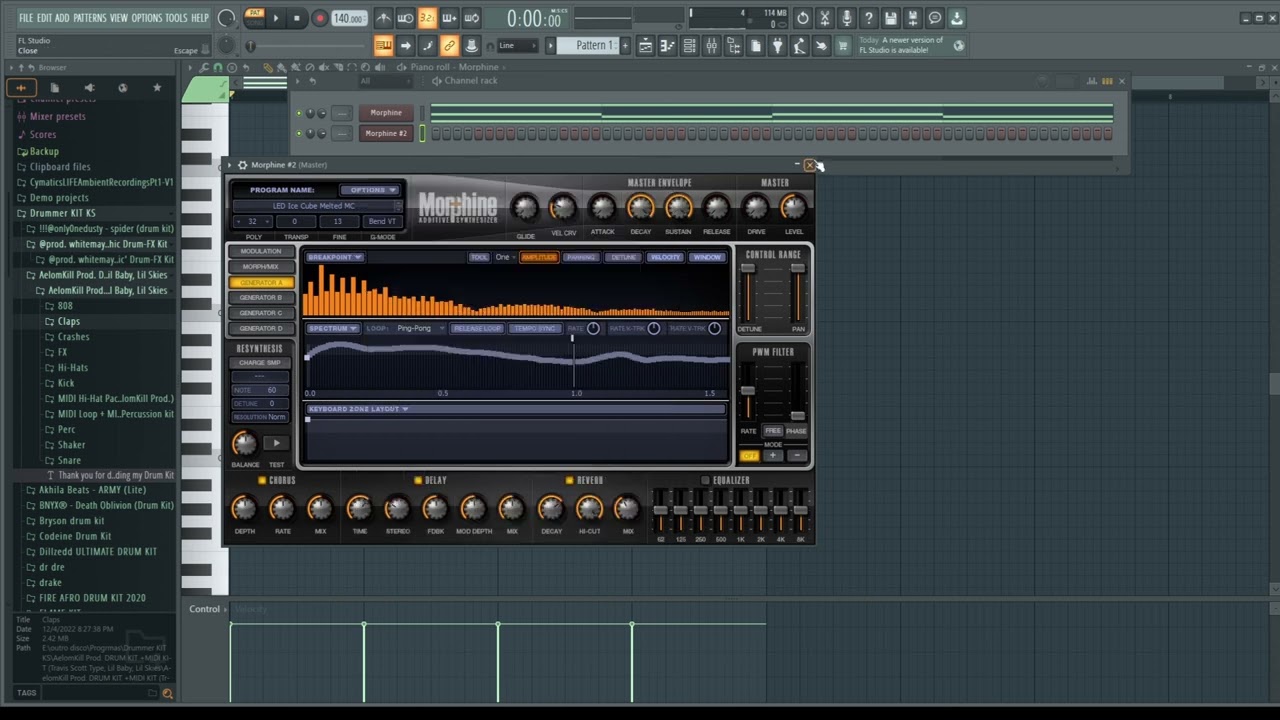
Task: Toggle PWM filter mode OFF button
Action: 749,456
